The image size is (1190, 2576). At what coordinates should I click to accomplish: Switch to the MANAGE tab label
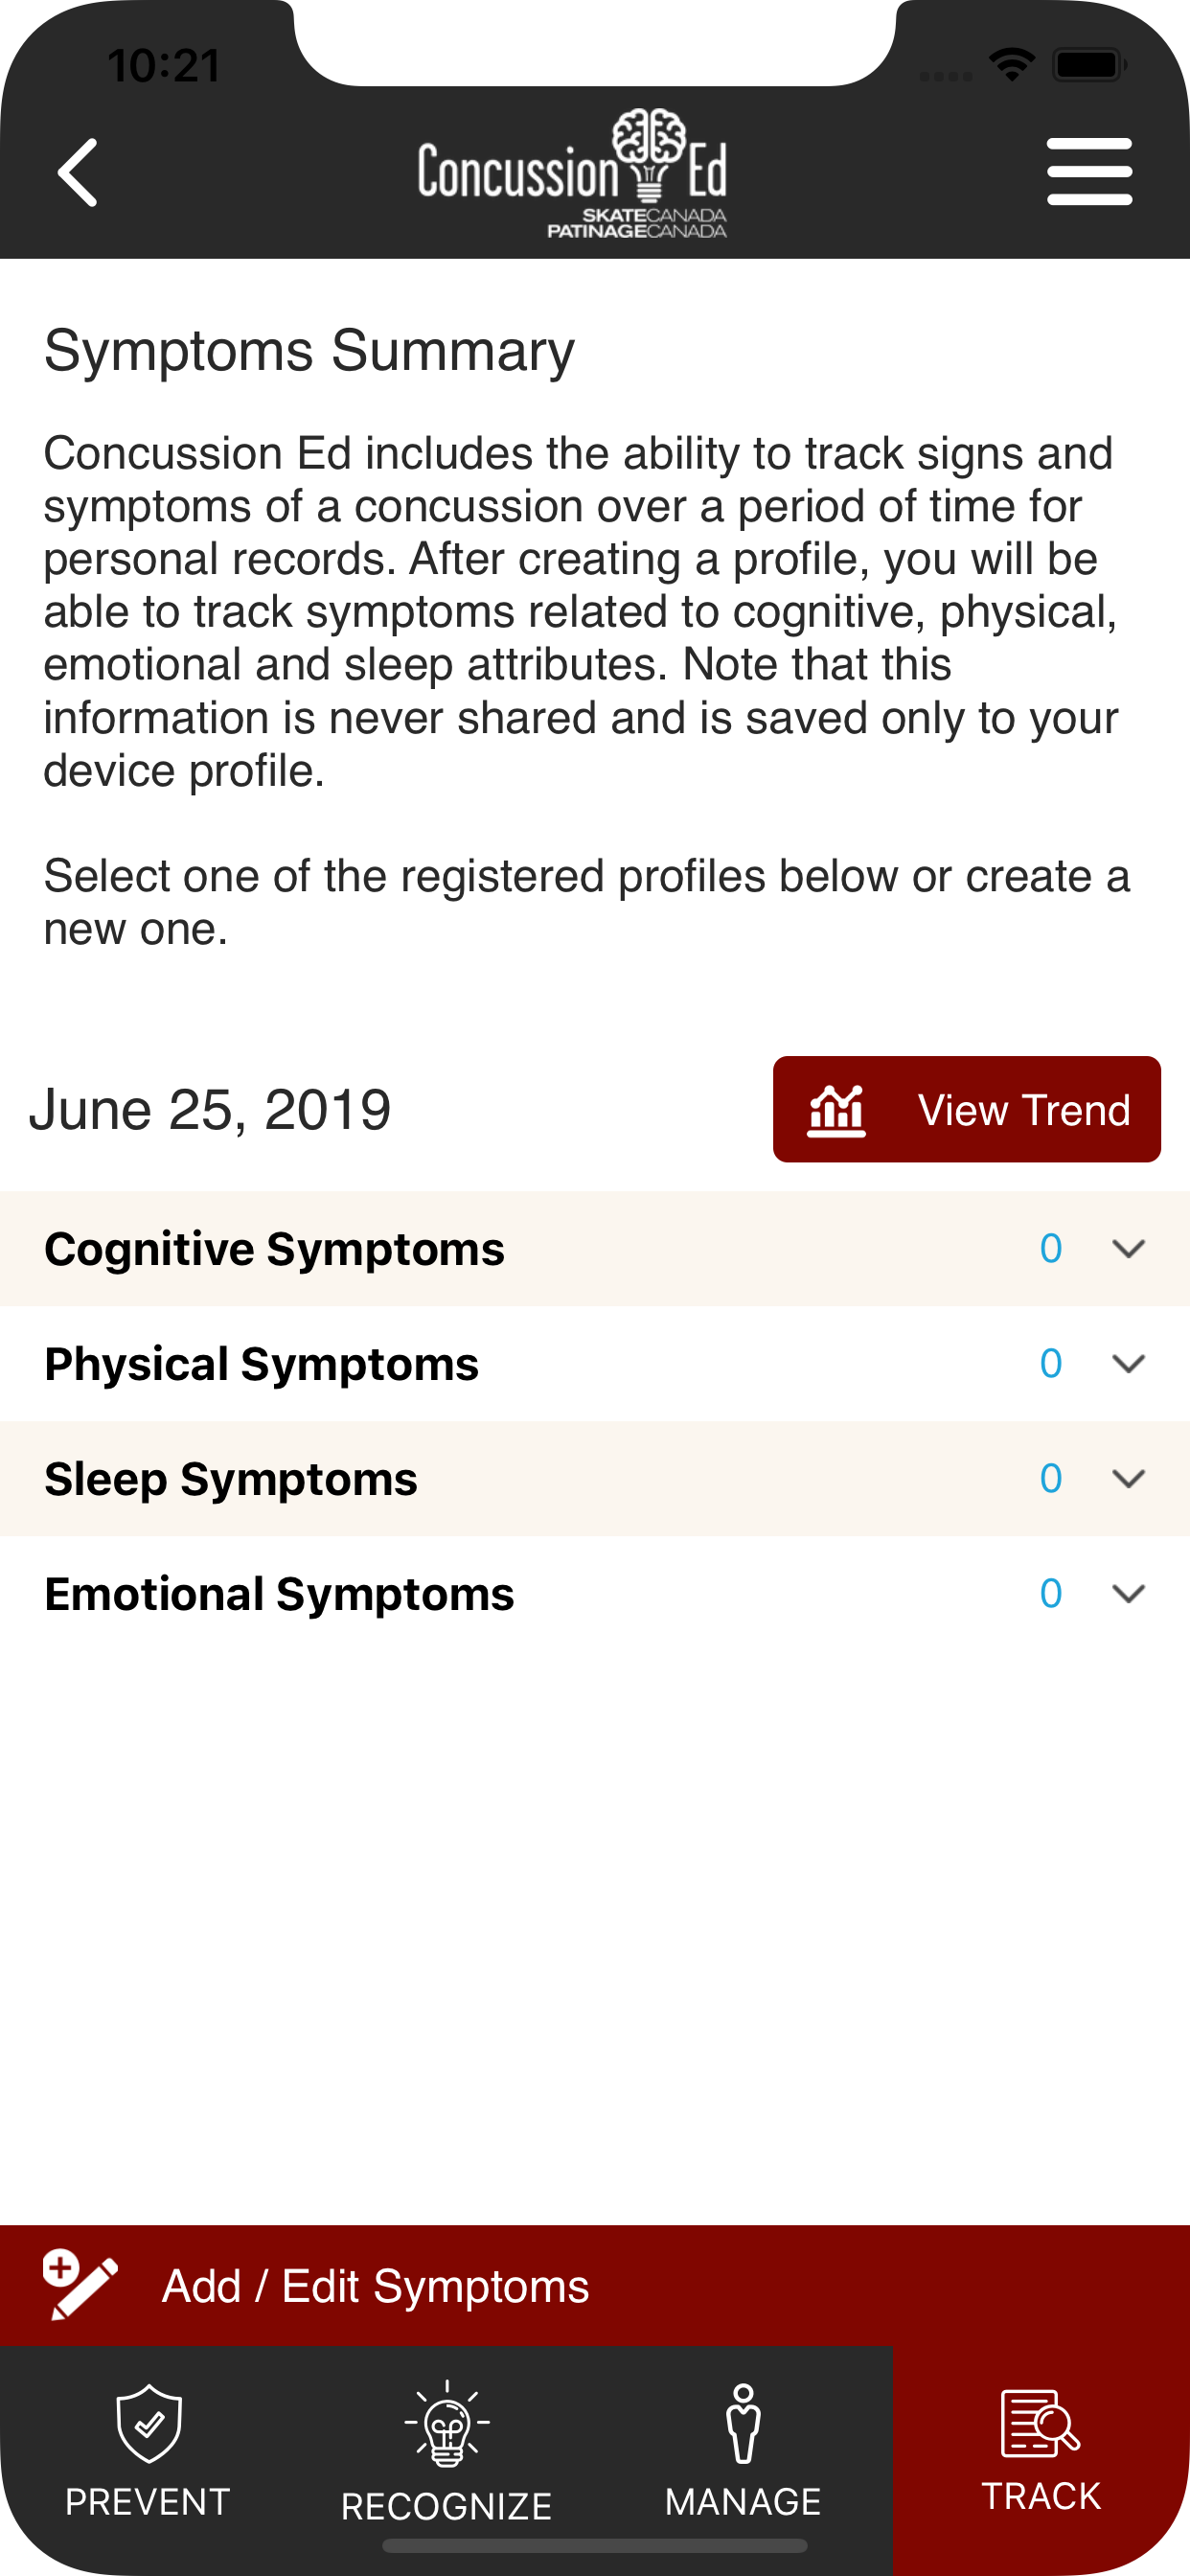point(743,2502)
